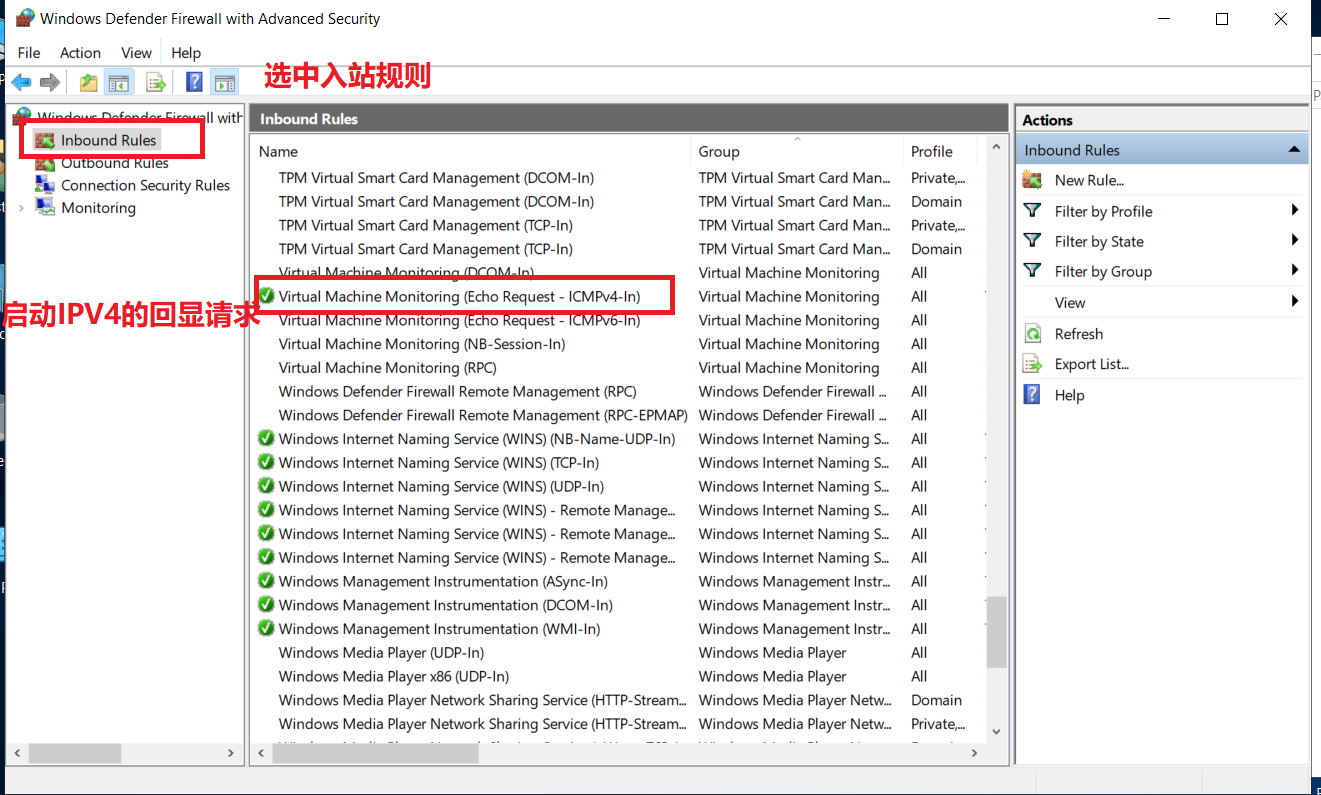Select Virtual Machine Monitoring (DCOM-In) rule
The image size is (1321, 795).
(x=406, y=272)
